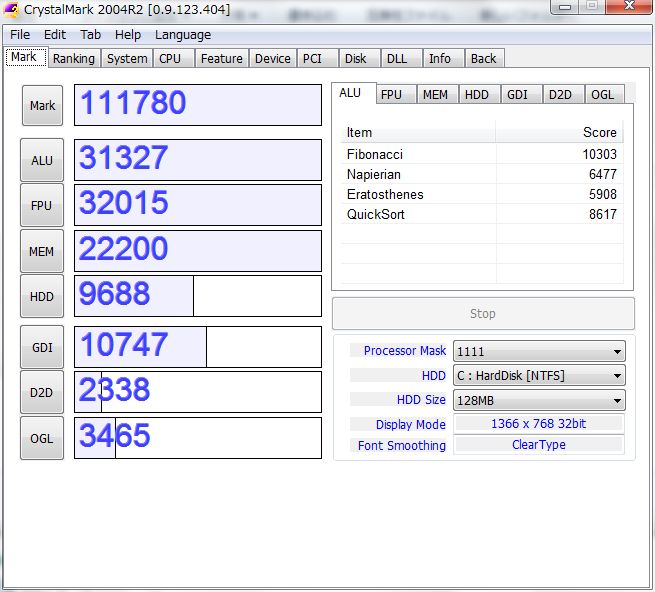
Task: Change the HDD Size dropdown value
Action: point(539,400)
